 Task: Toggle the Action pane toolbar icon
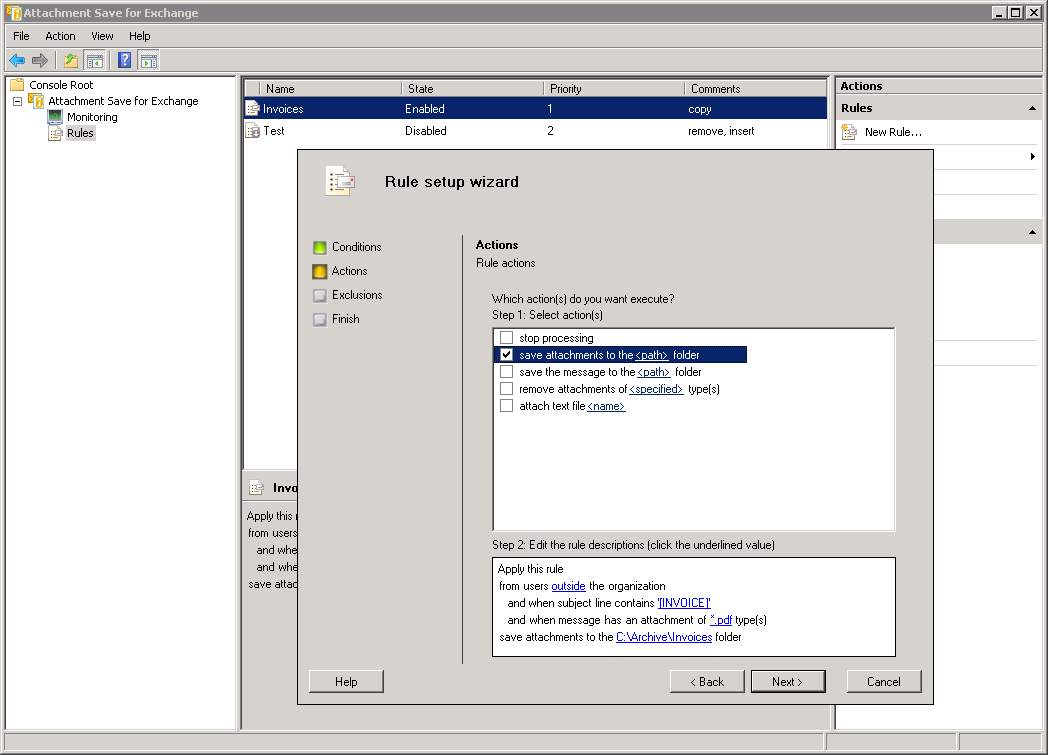point(148,61)
